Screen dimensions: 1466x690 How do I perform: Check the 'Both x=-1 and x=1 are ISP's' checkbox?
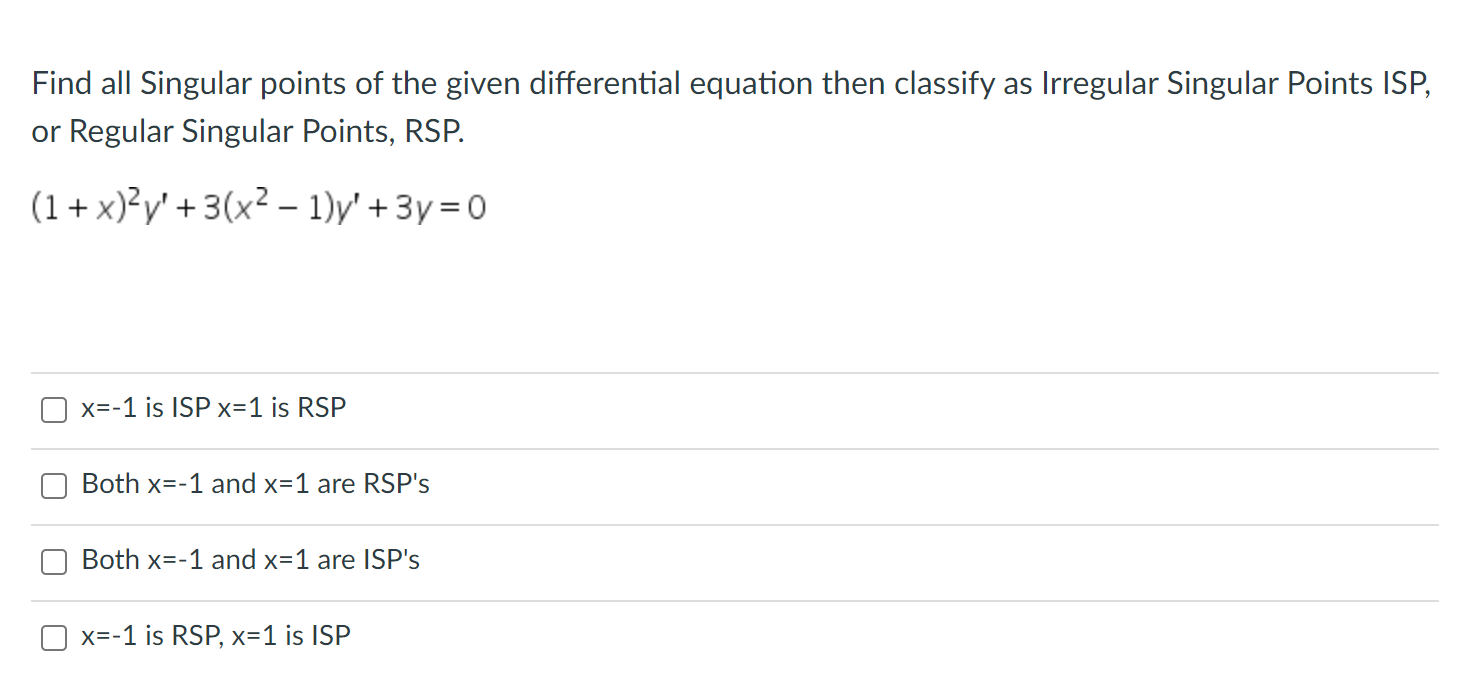[x=53, y=562]
